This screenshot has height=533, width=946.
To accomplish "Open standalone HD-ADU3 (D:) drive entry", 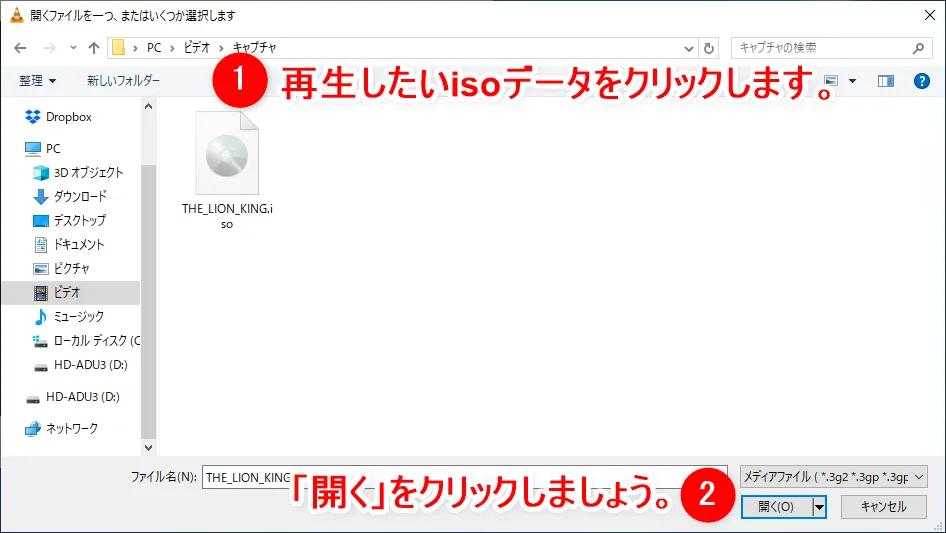I will [x=72, y=397].
